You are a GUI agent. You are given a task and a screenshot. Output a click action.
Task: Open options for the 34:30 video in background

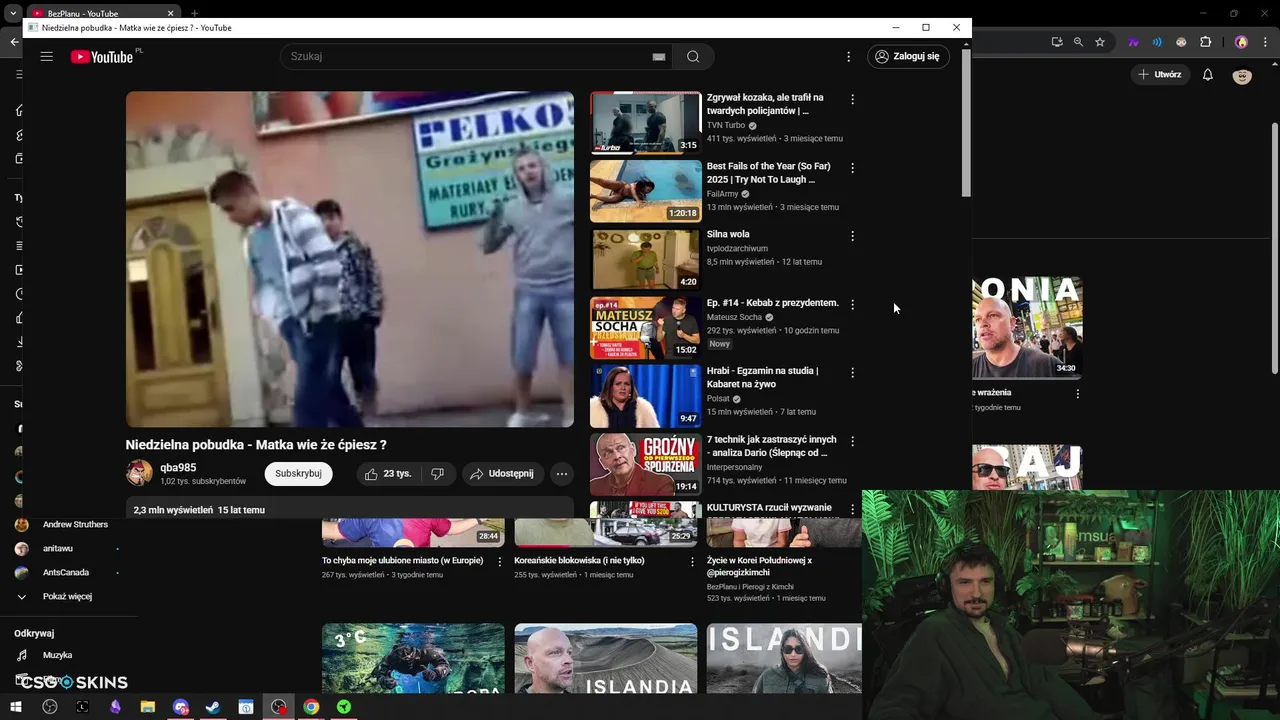click(1077, 394)
